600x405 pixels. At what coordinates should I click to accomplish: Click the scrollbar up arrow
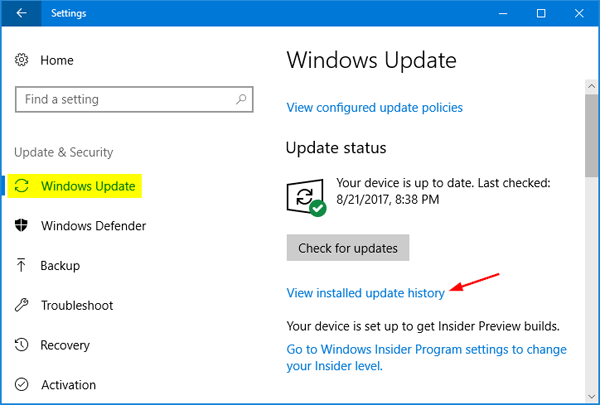pos(592,86)
